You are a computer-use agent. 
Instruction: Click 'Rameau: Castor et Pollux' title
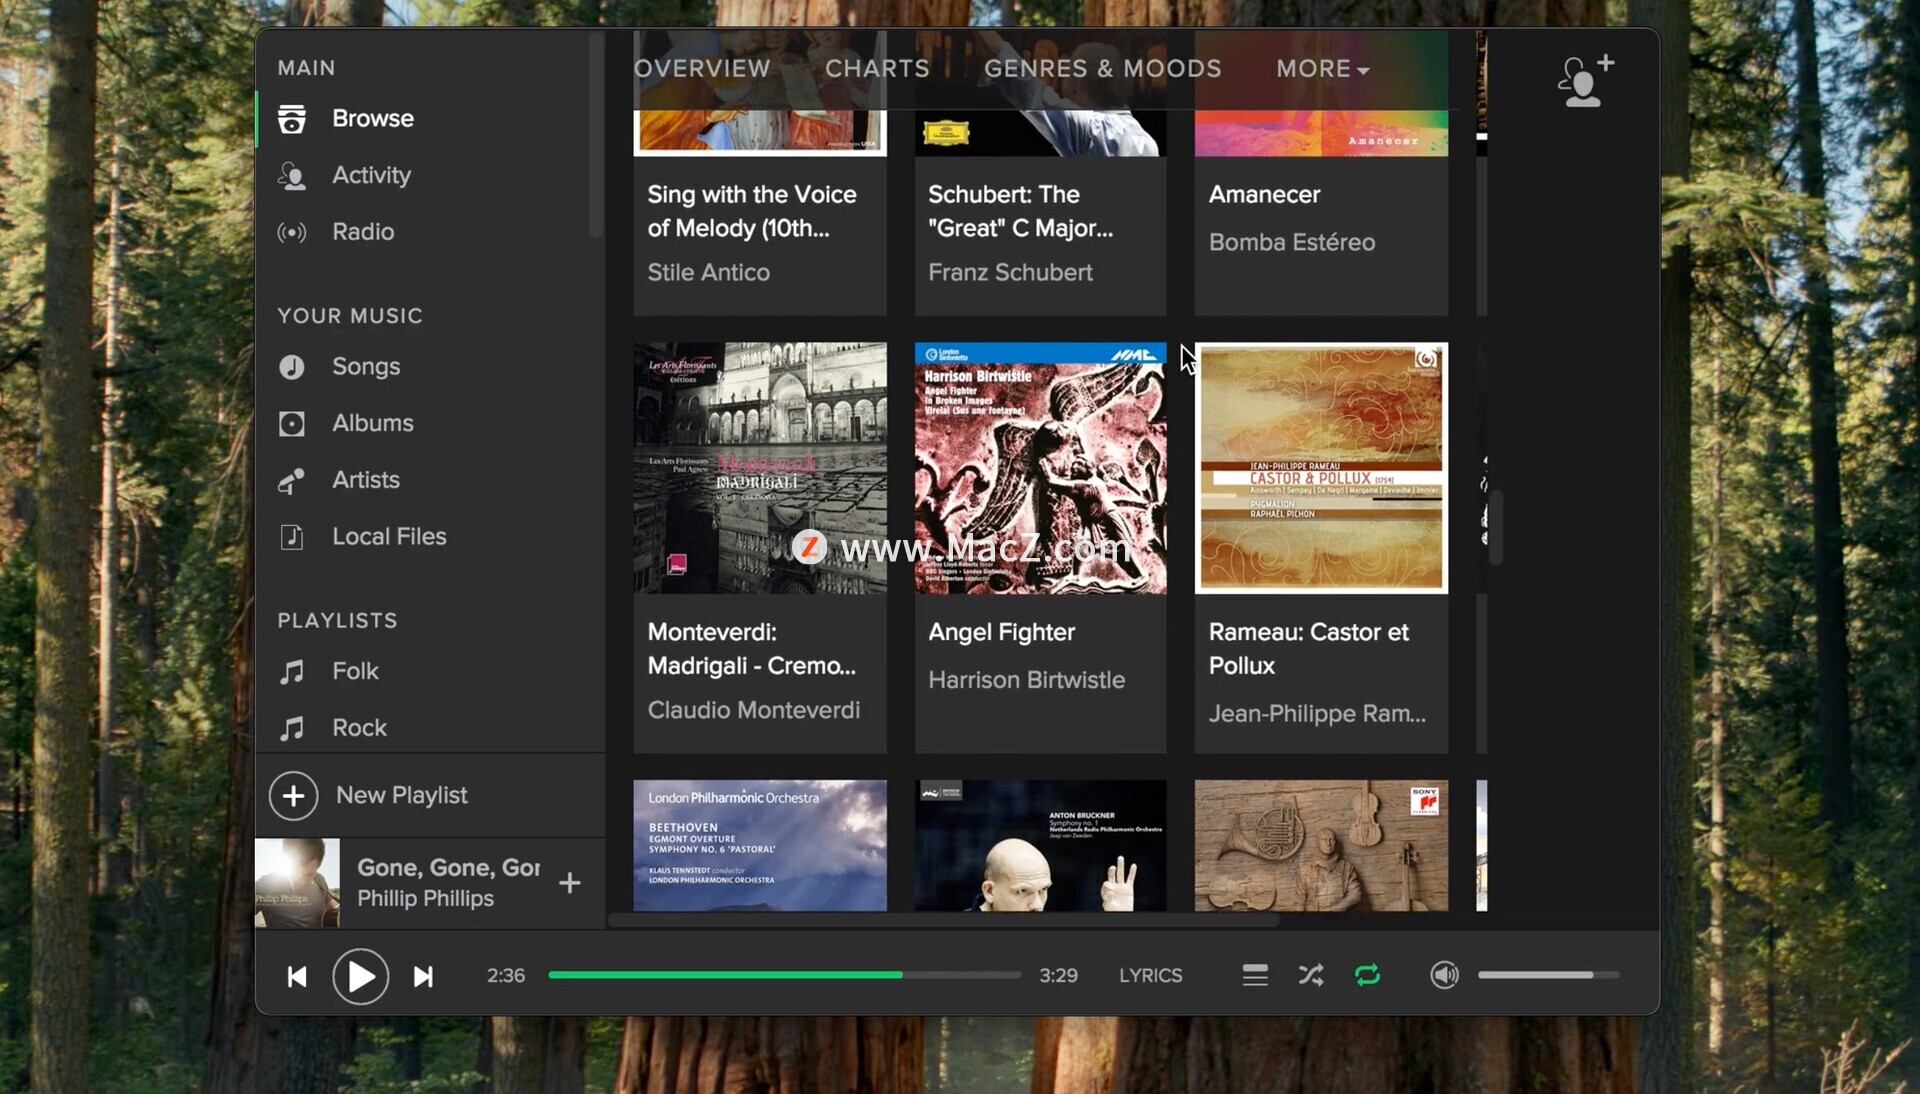[1308, 649]
